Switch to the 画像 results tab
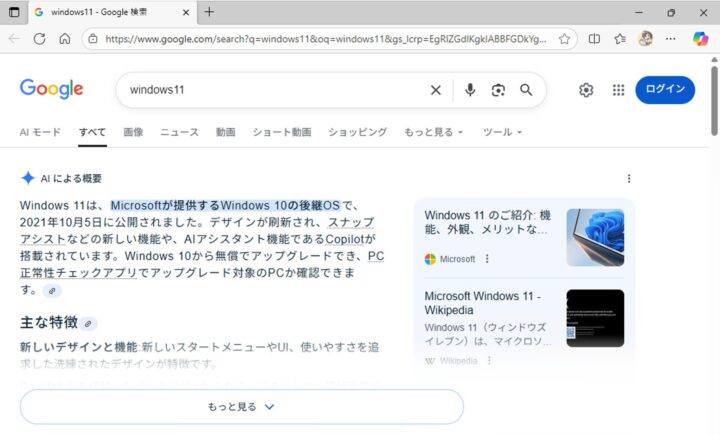720x435 pixels. click(133, 132)
